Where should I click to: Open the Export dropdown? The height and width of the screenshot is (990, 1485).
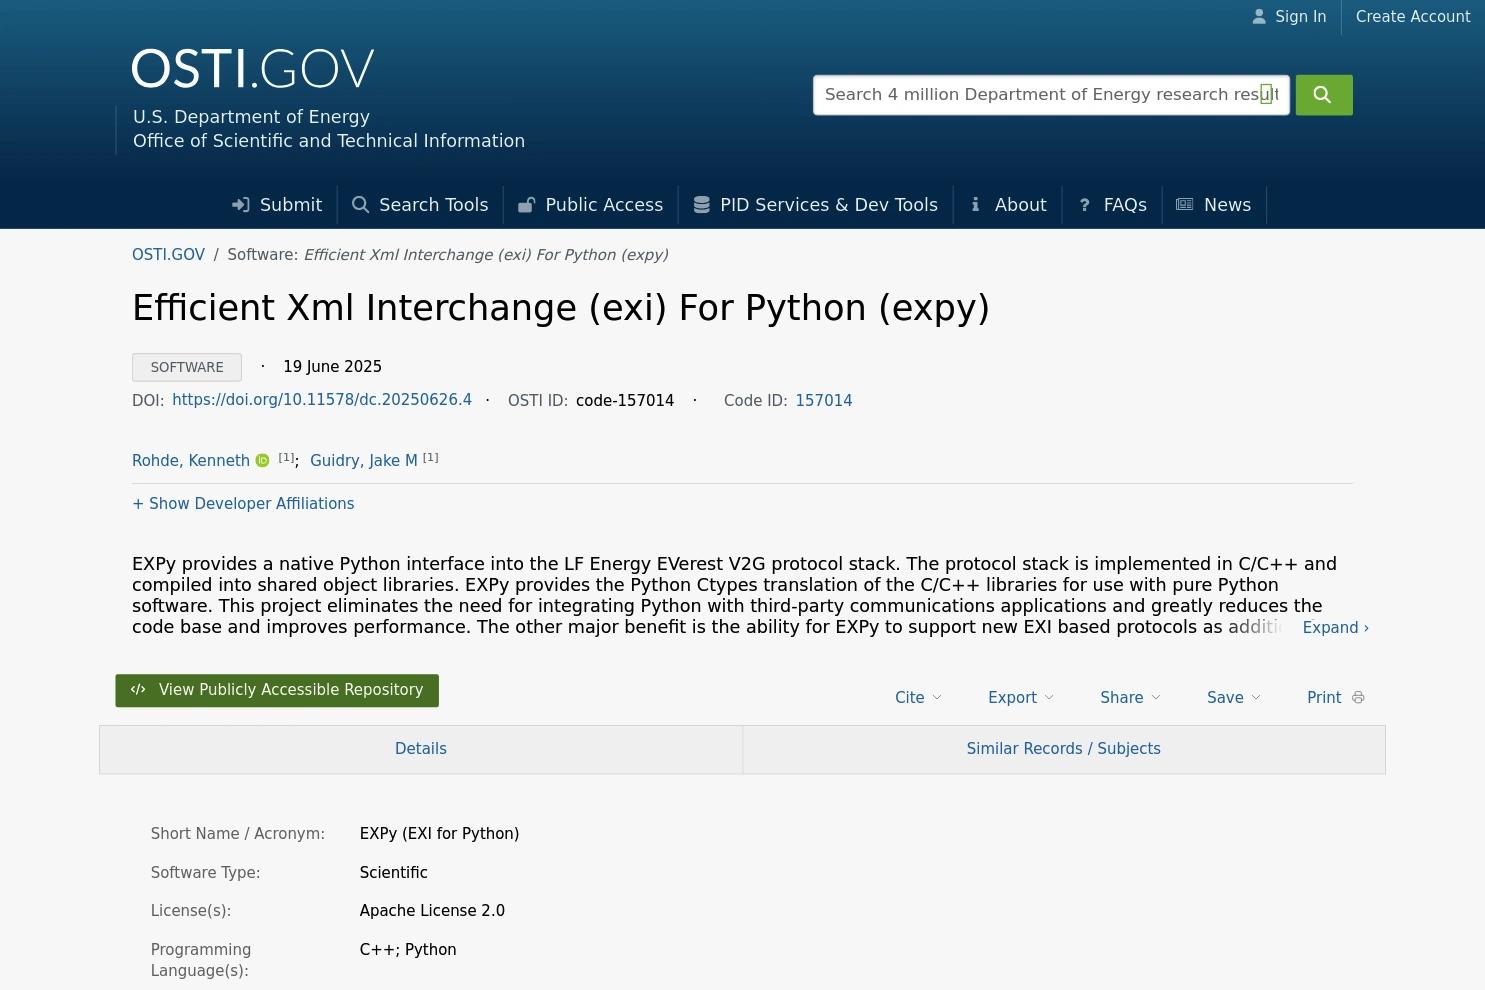1021,698
